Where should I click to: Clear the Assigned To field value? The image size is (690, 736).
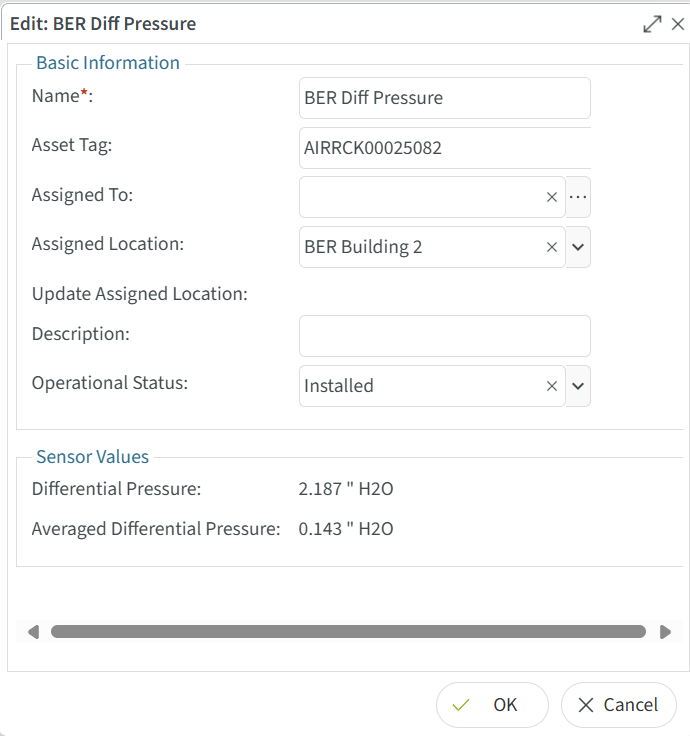(x=551, y=198)
